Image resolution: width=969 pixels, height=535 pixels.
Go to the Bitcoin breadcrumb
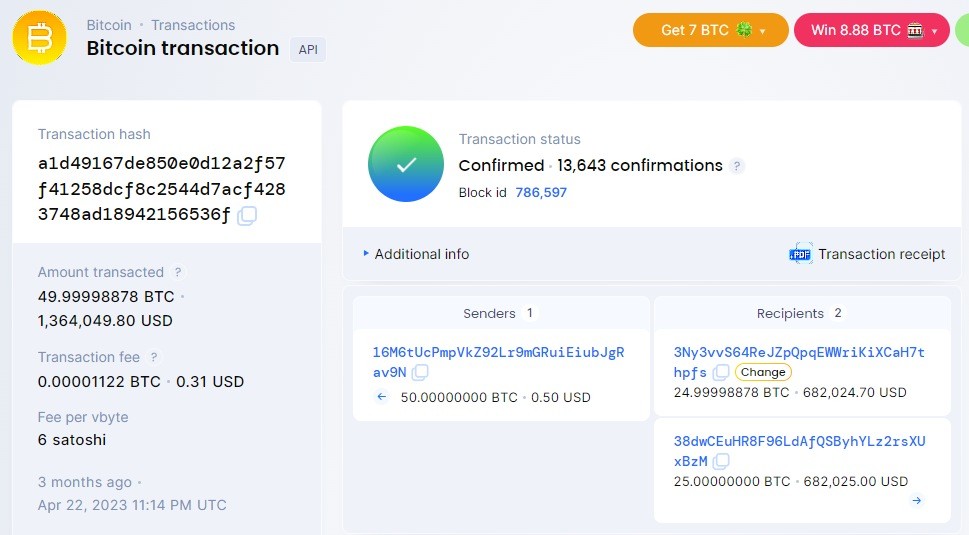[x=109, y=25]
